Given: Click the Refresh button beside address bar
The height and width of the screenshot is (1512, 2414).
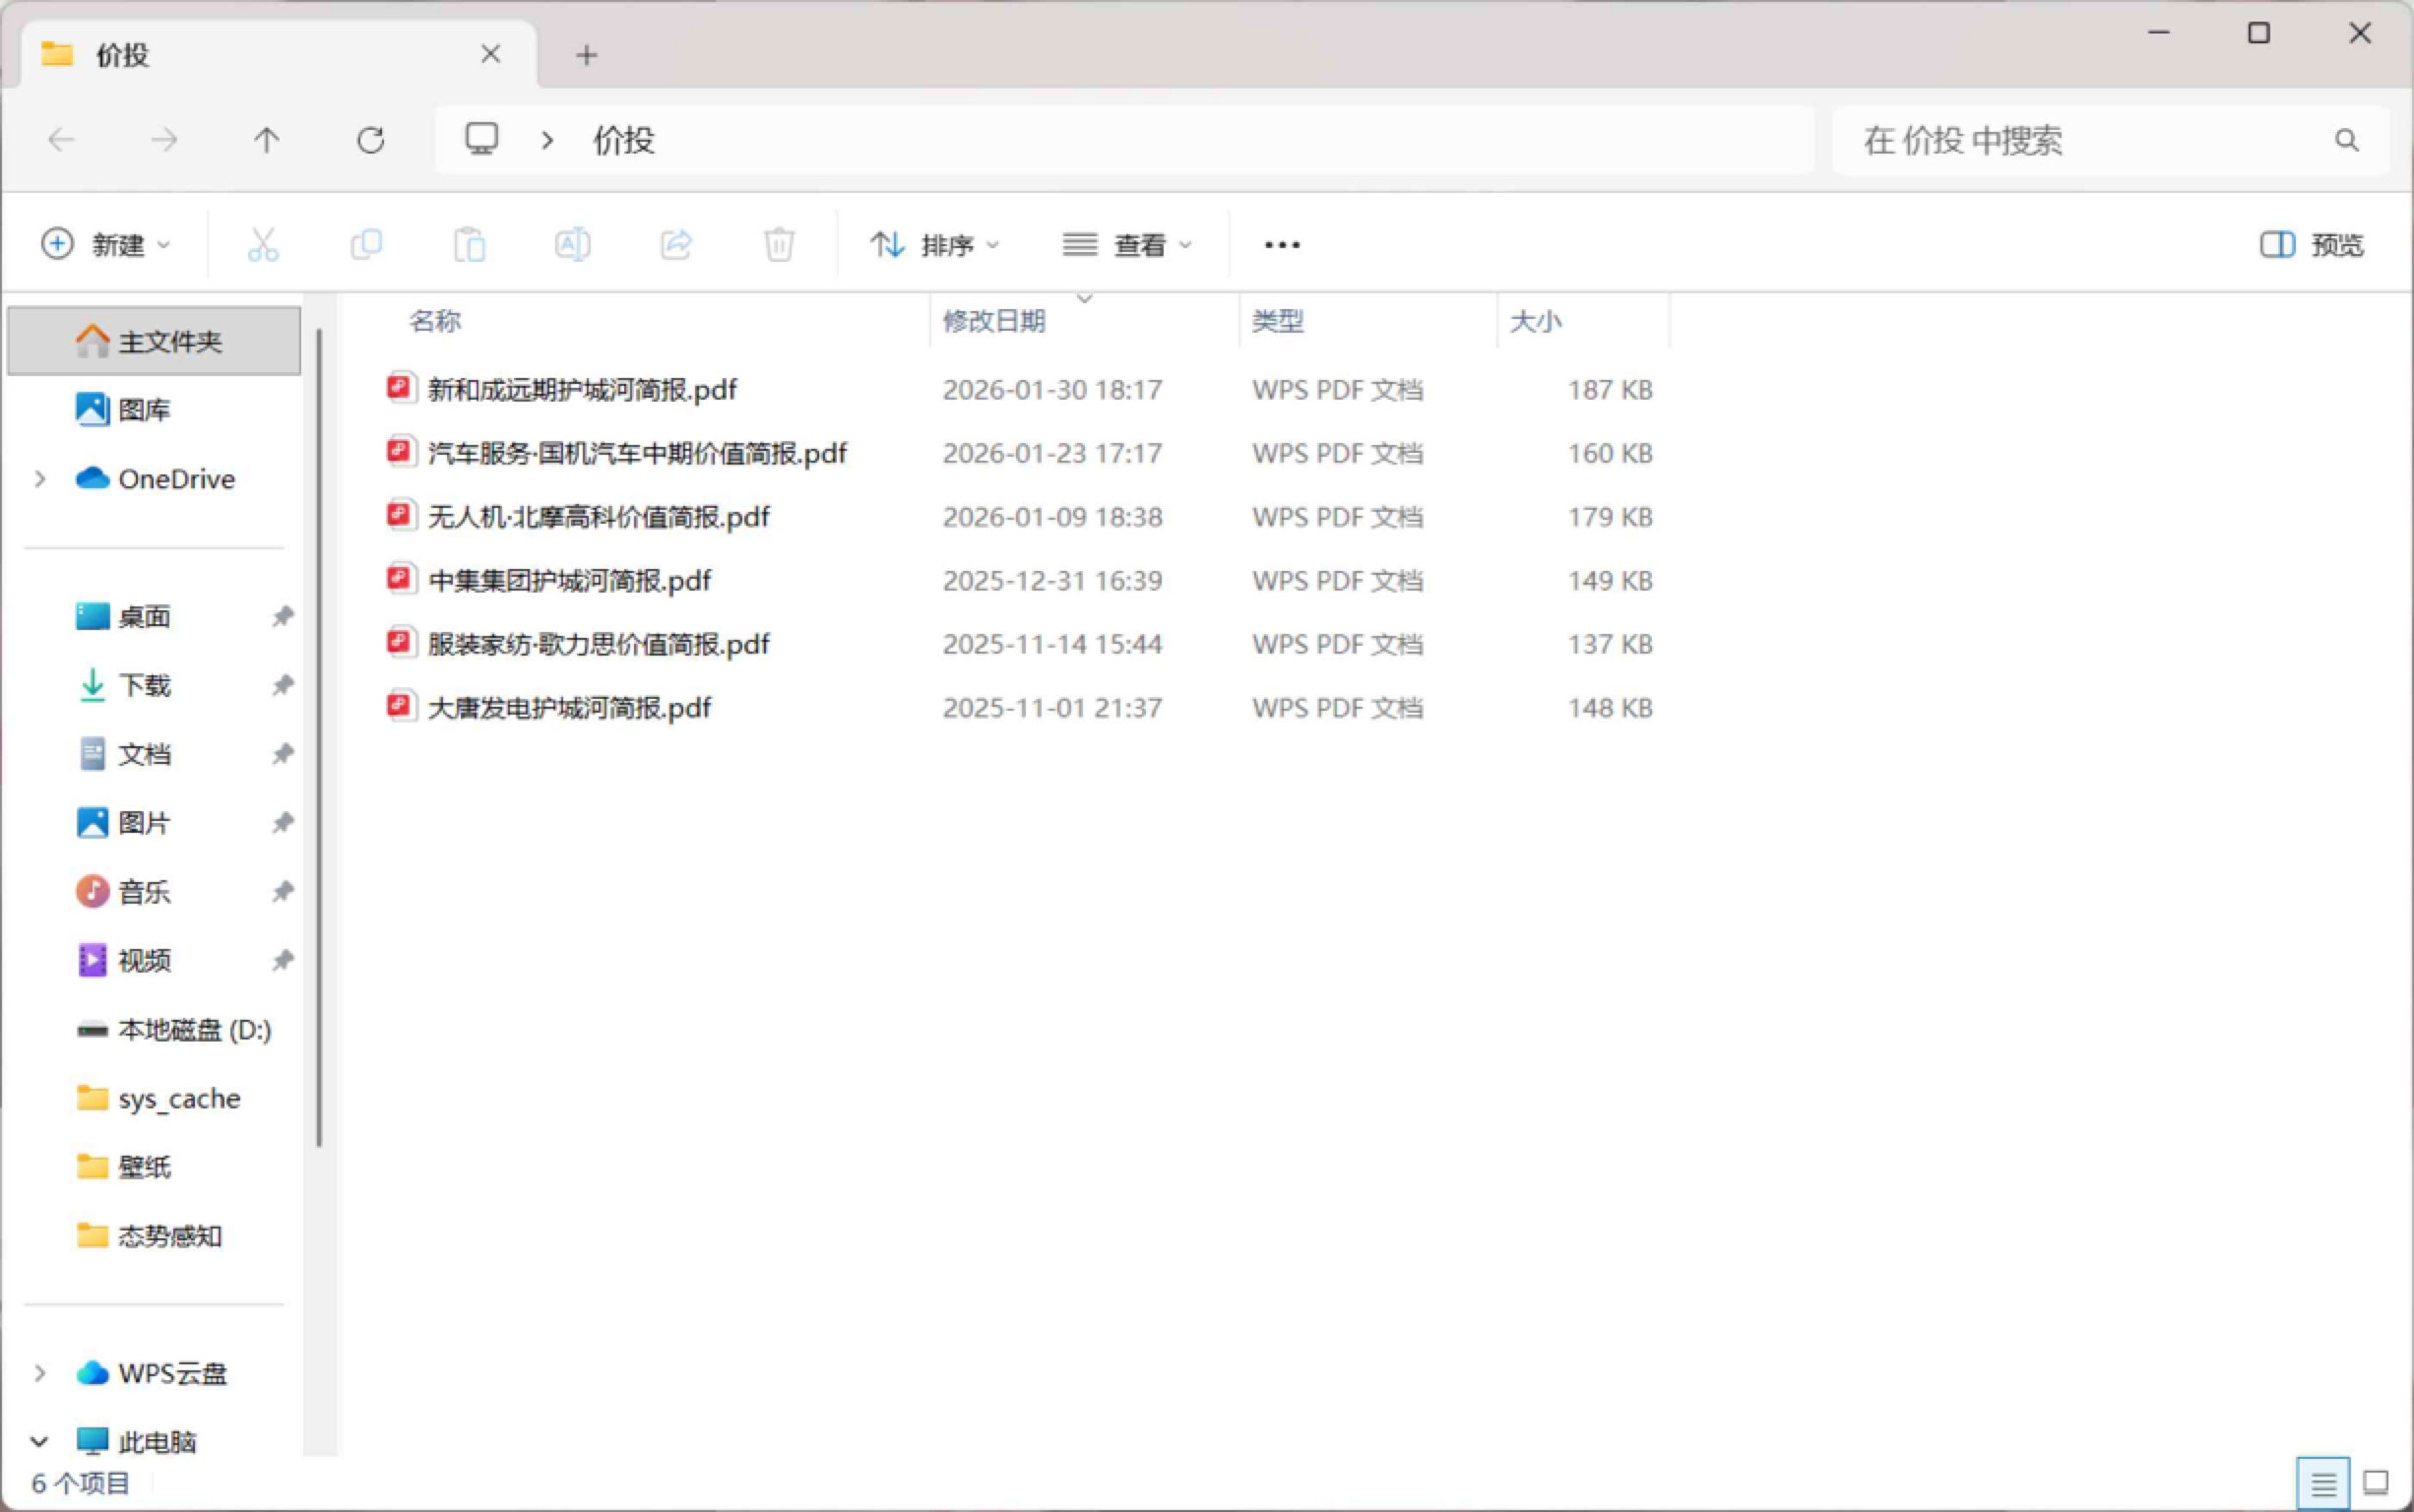Looking at the screenshot, I should pos(371,140).
